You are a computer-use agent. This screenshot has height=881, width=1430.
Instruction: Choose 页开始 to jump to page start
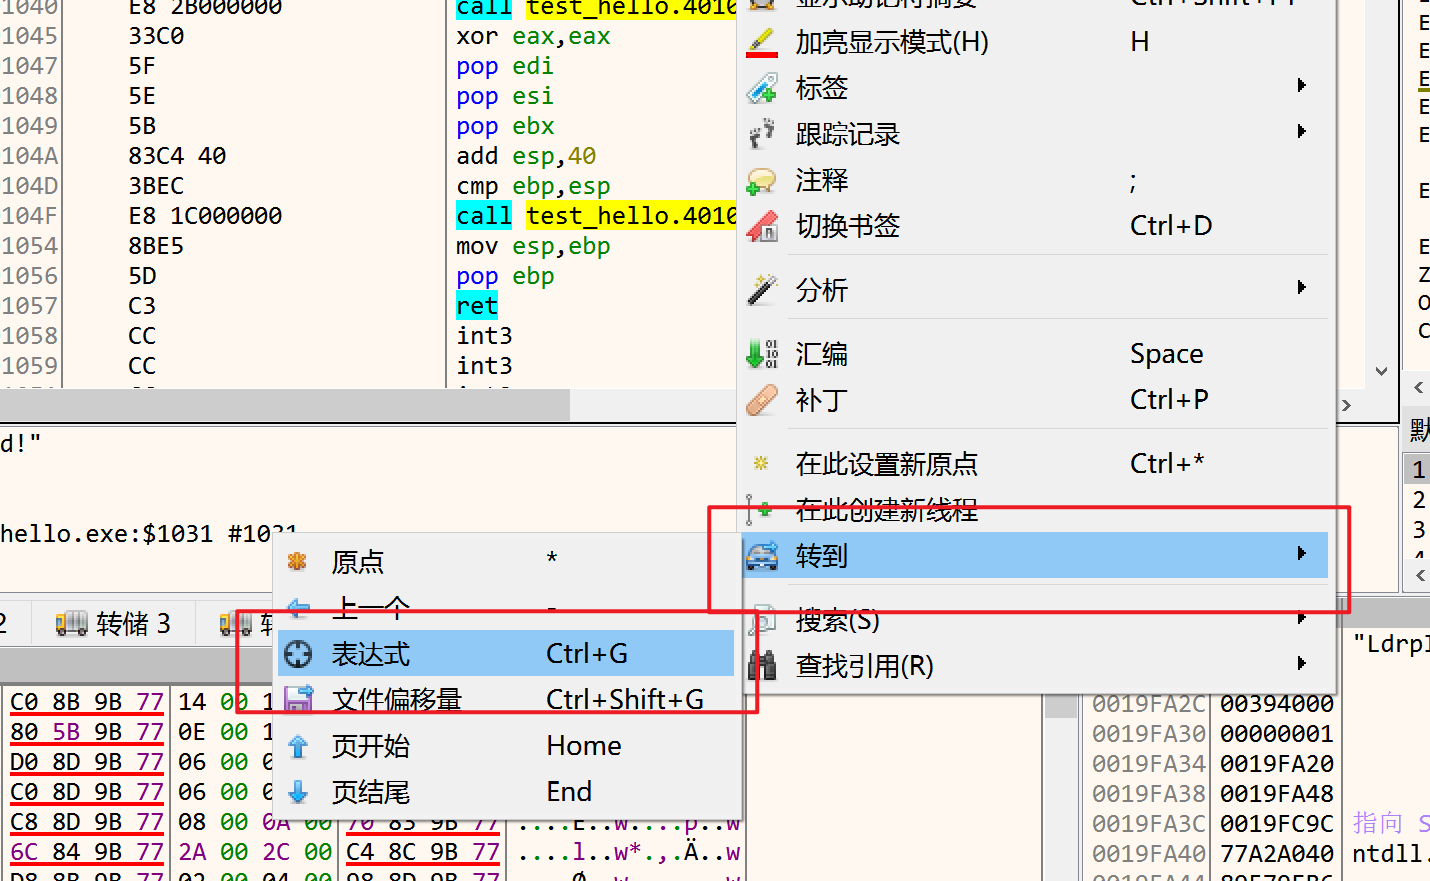point(370,745)
